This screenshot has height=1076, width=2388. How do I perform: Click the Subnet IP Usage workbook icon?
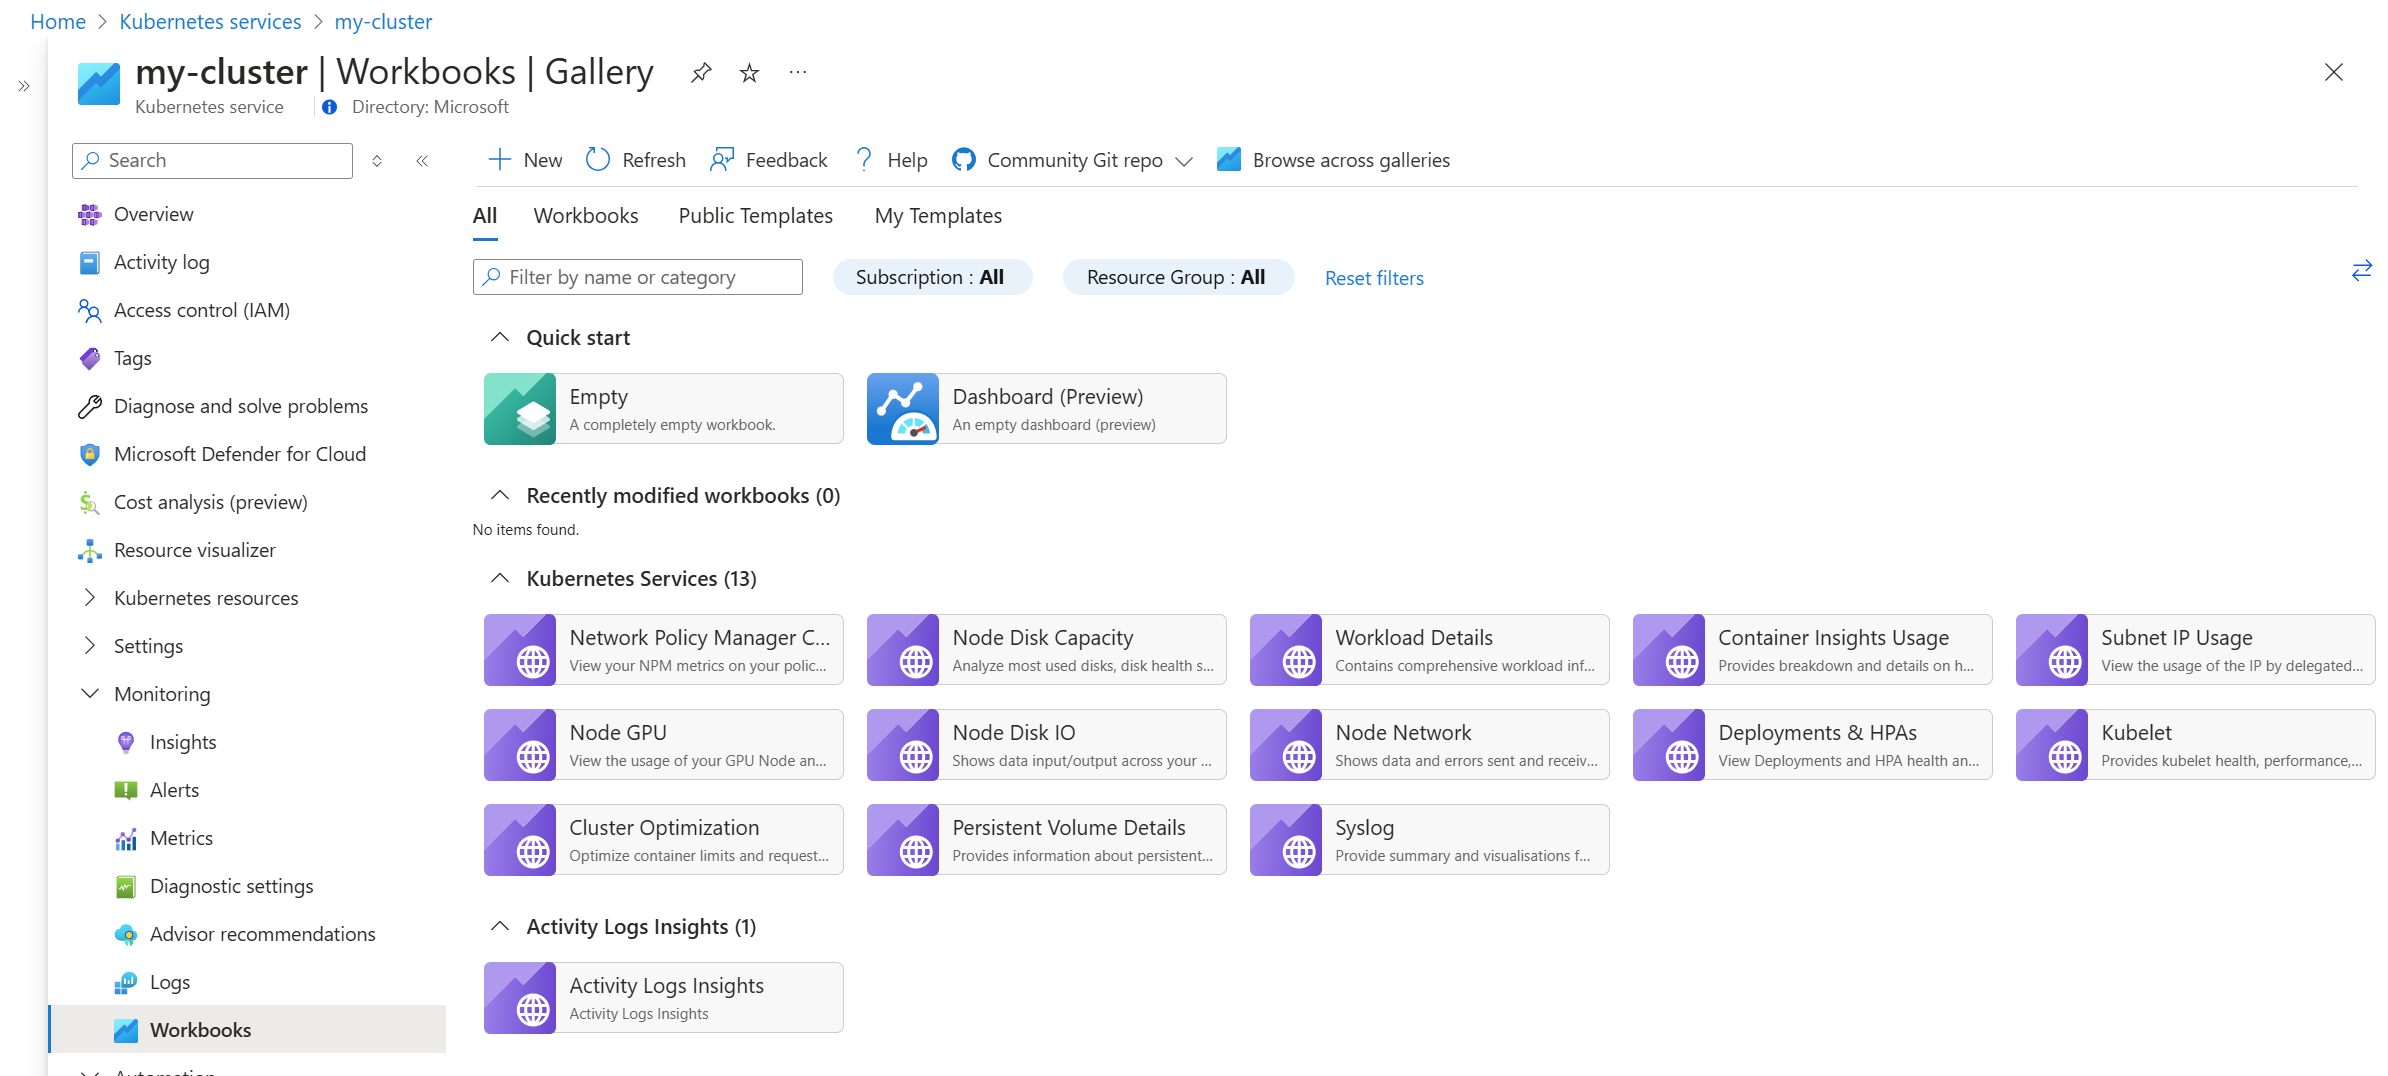[2052, 650]
